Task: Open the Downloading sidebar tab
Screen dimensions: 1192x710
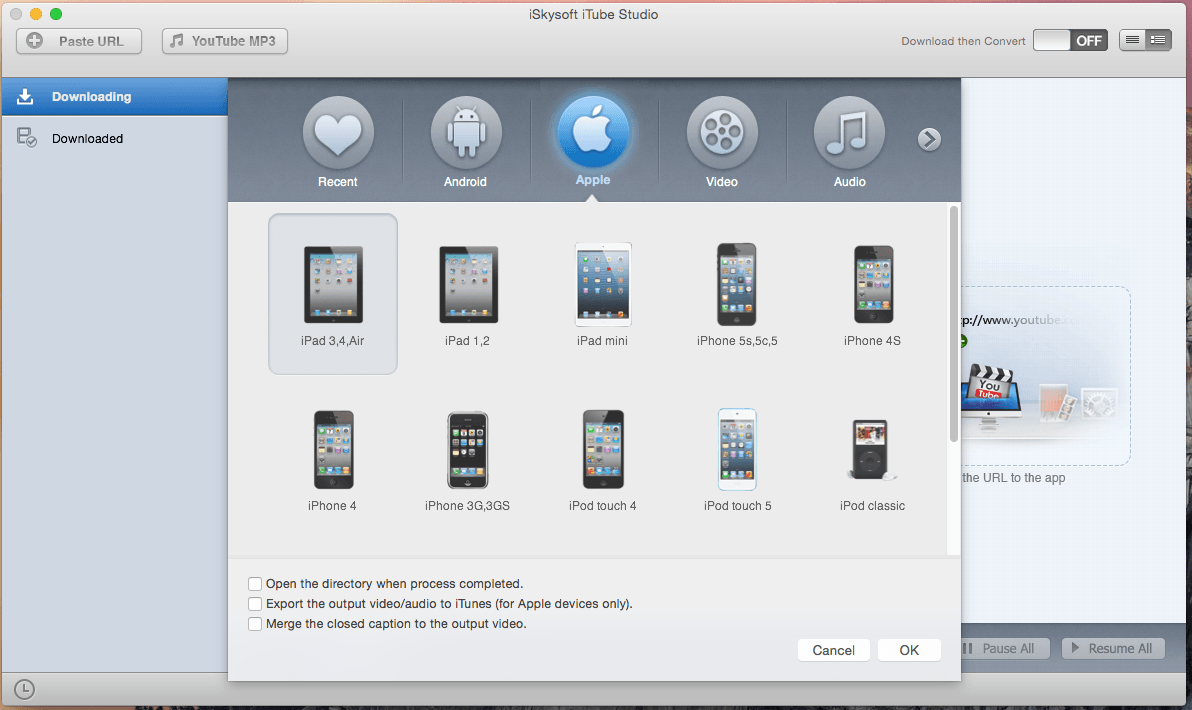Action: tap(115, 97)
